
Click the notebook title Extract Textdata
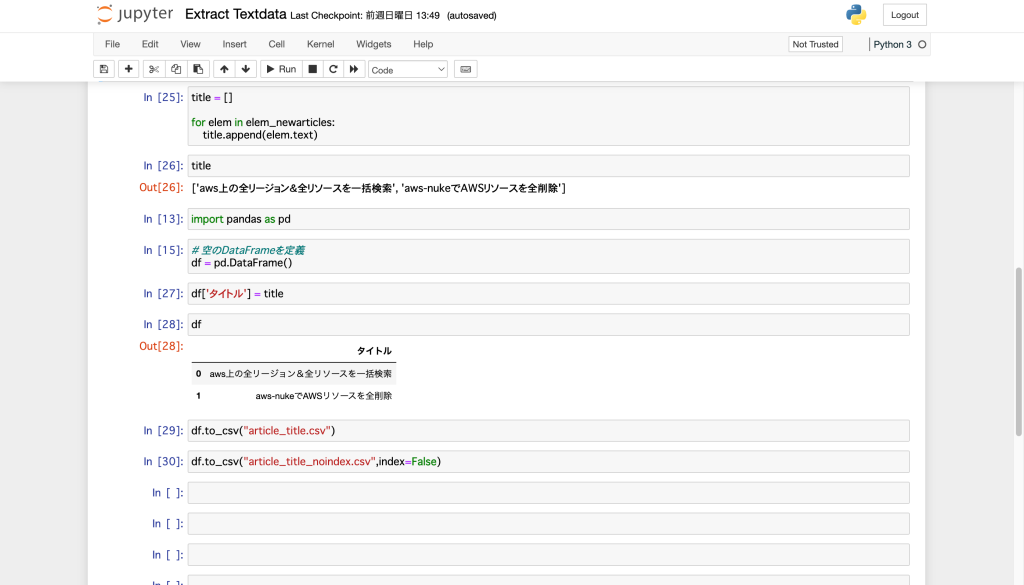click(x=236, y=15)
